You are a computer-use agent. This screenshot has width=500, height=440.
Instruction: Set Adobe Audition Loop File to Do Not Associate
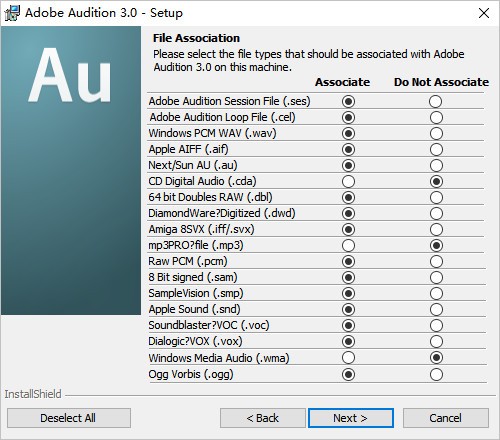(x=436, y=117)
